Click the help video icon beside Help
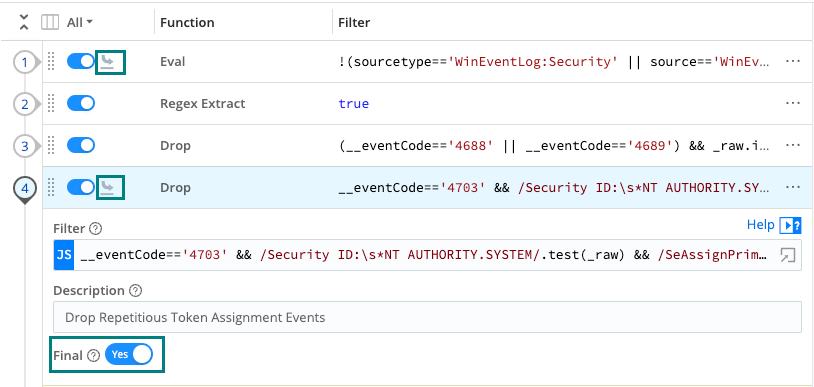The width and height of the screenshot is (814, 387). click(791, 225)
